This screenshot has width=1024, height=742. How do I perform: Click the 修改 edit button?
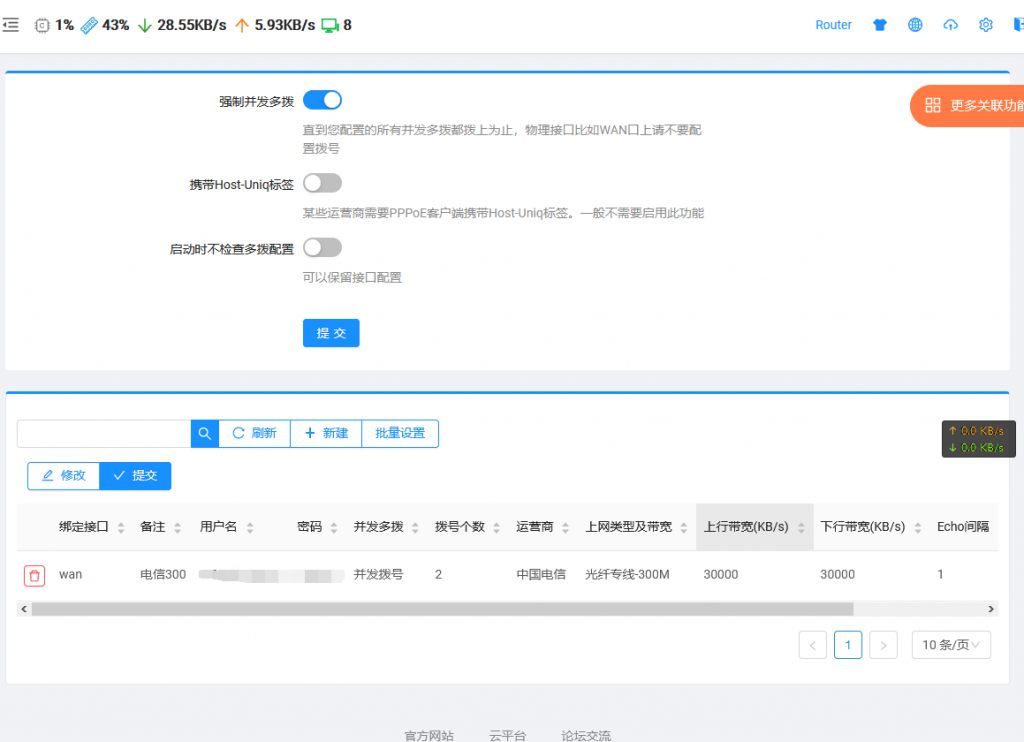tap(63, 476)
